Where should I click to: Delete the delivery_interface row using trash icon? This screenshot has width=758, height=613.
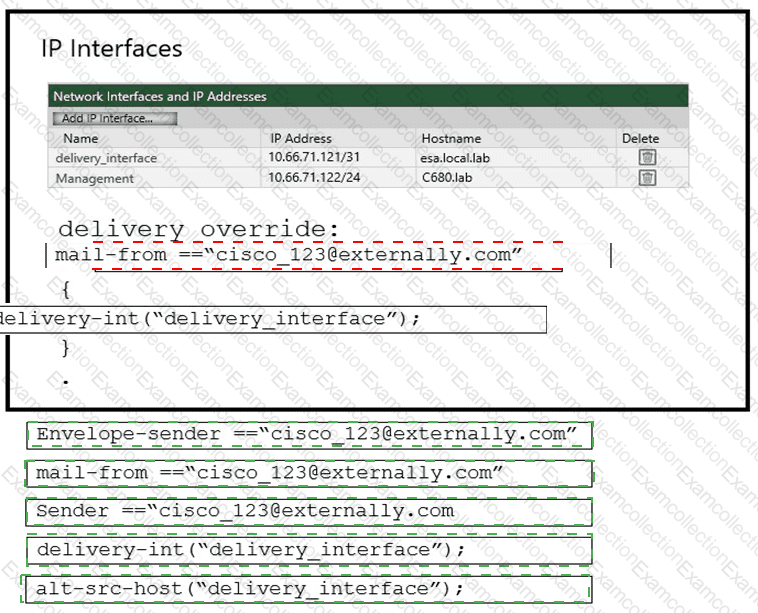pos(647,157)
